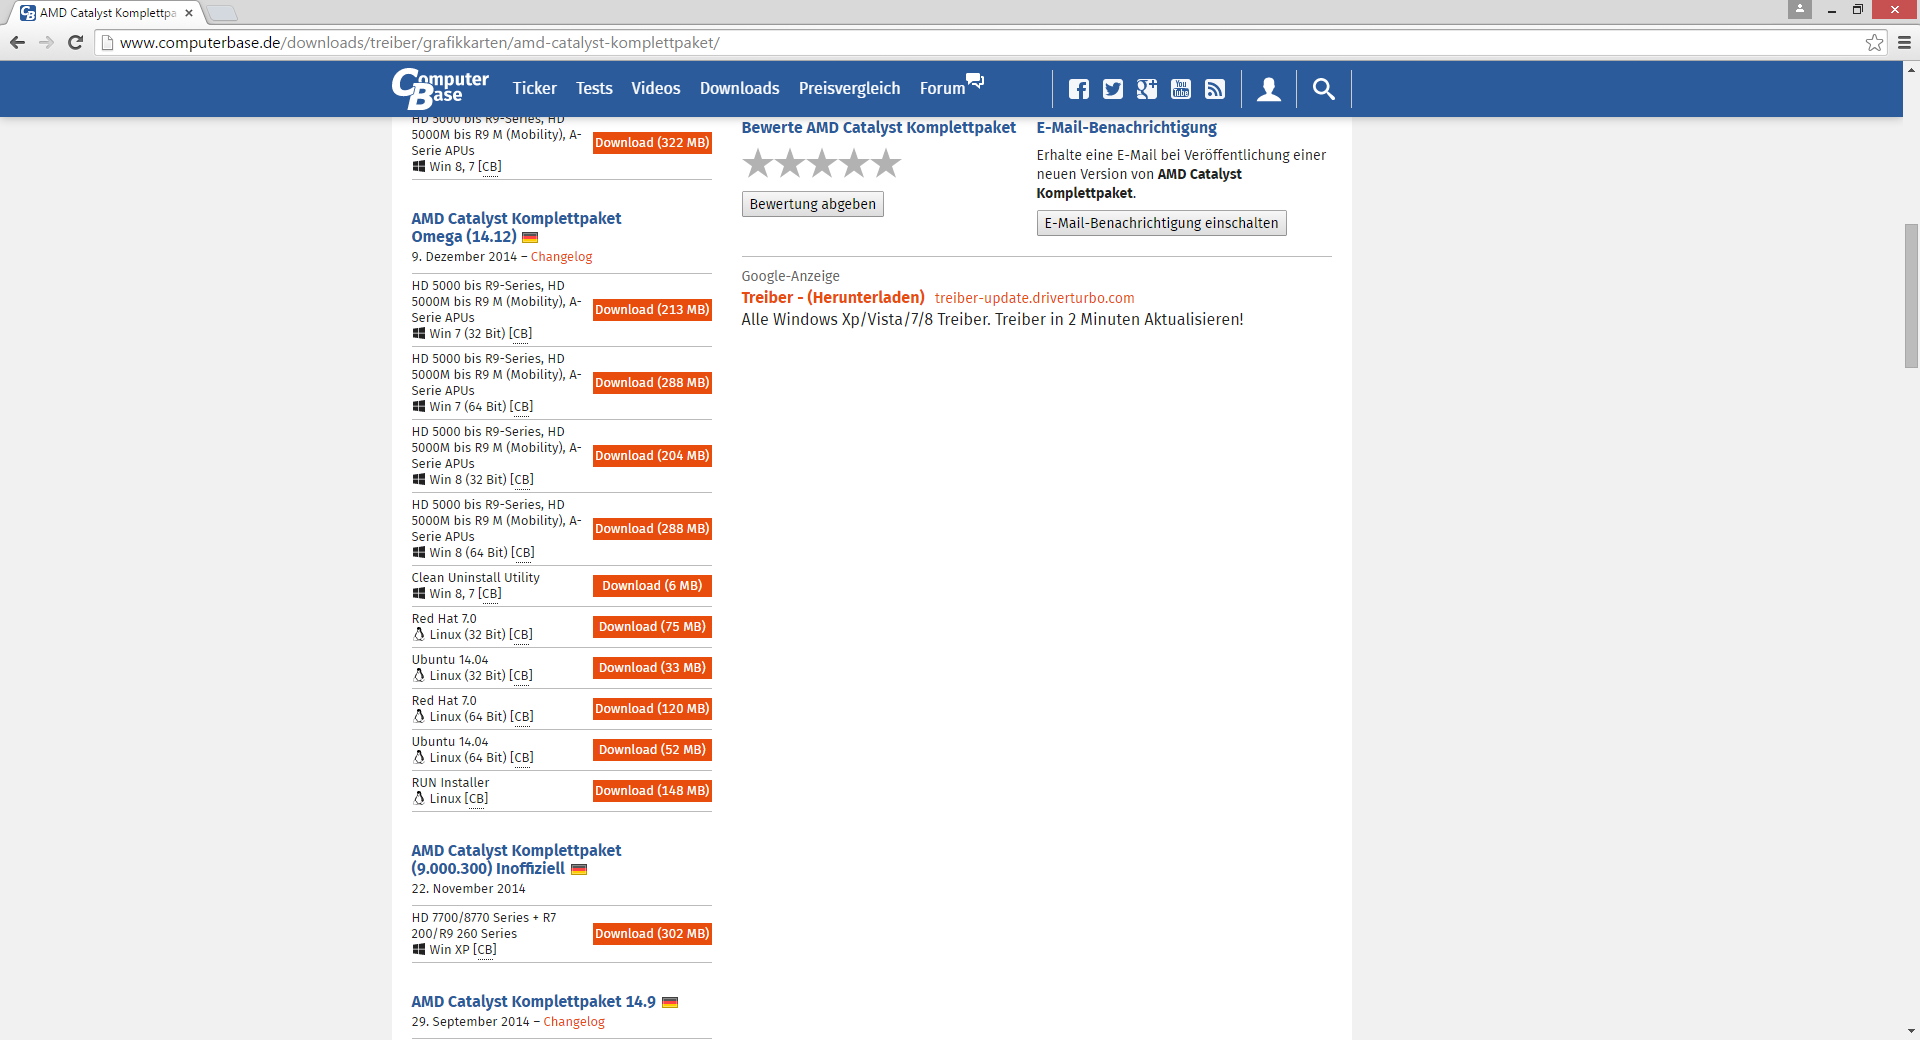
Task: Open AMD Catalyst Komplettpaket 14.9 link
Action: click(533, 1002)
